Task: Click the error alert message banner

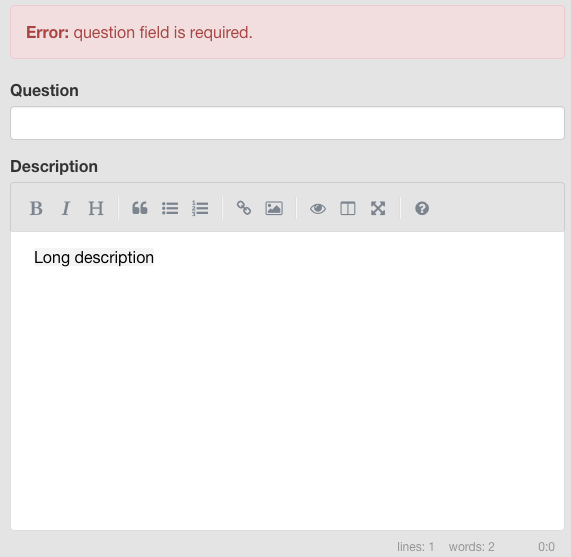Action: [287, 32]
